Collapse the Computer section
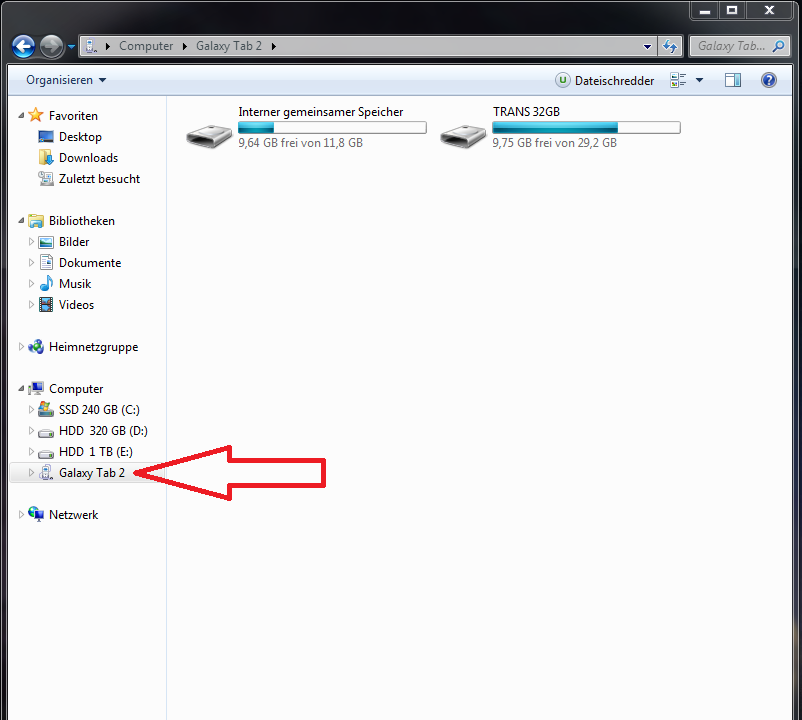Screen dimensions: 802x720 [21, 389]
